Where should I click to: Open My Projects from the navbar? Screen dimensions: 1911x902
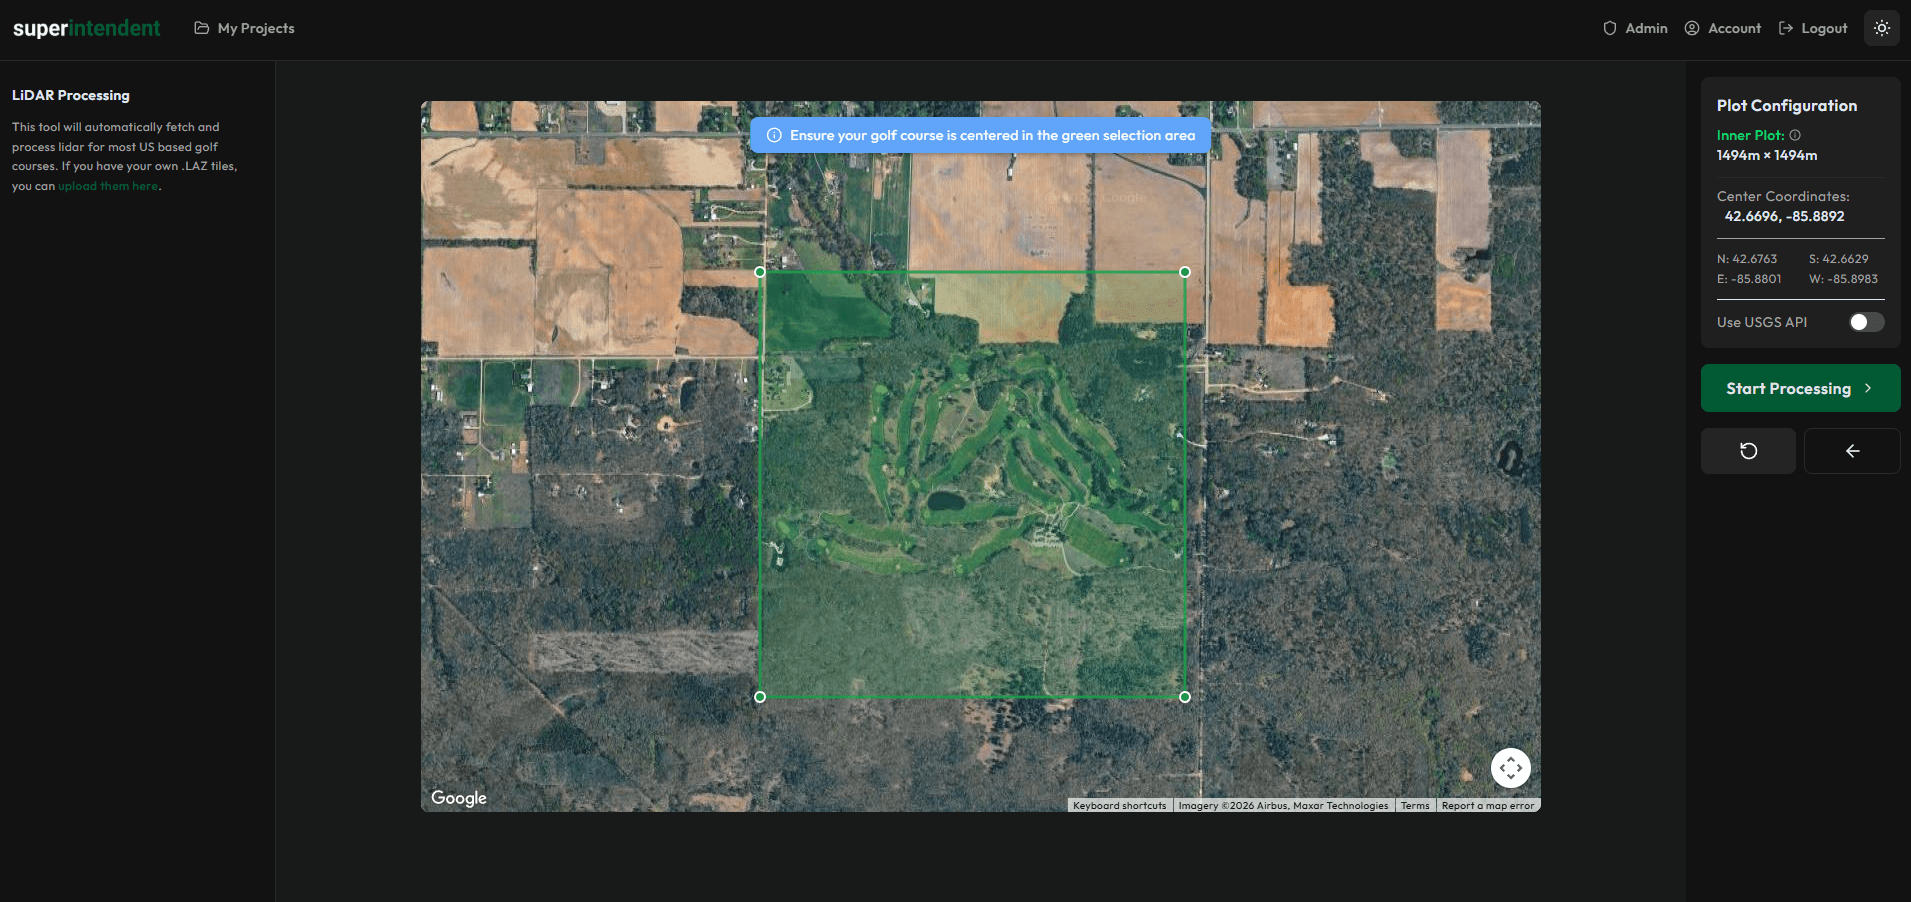coord(255,28)
